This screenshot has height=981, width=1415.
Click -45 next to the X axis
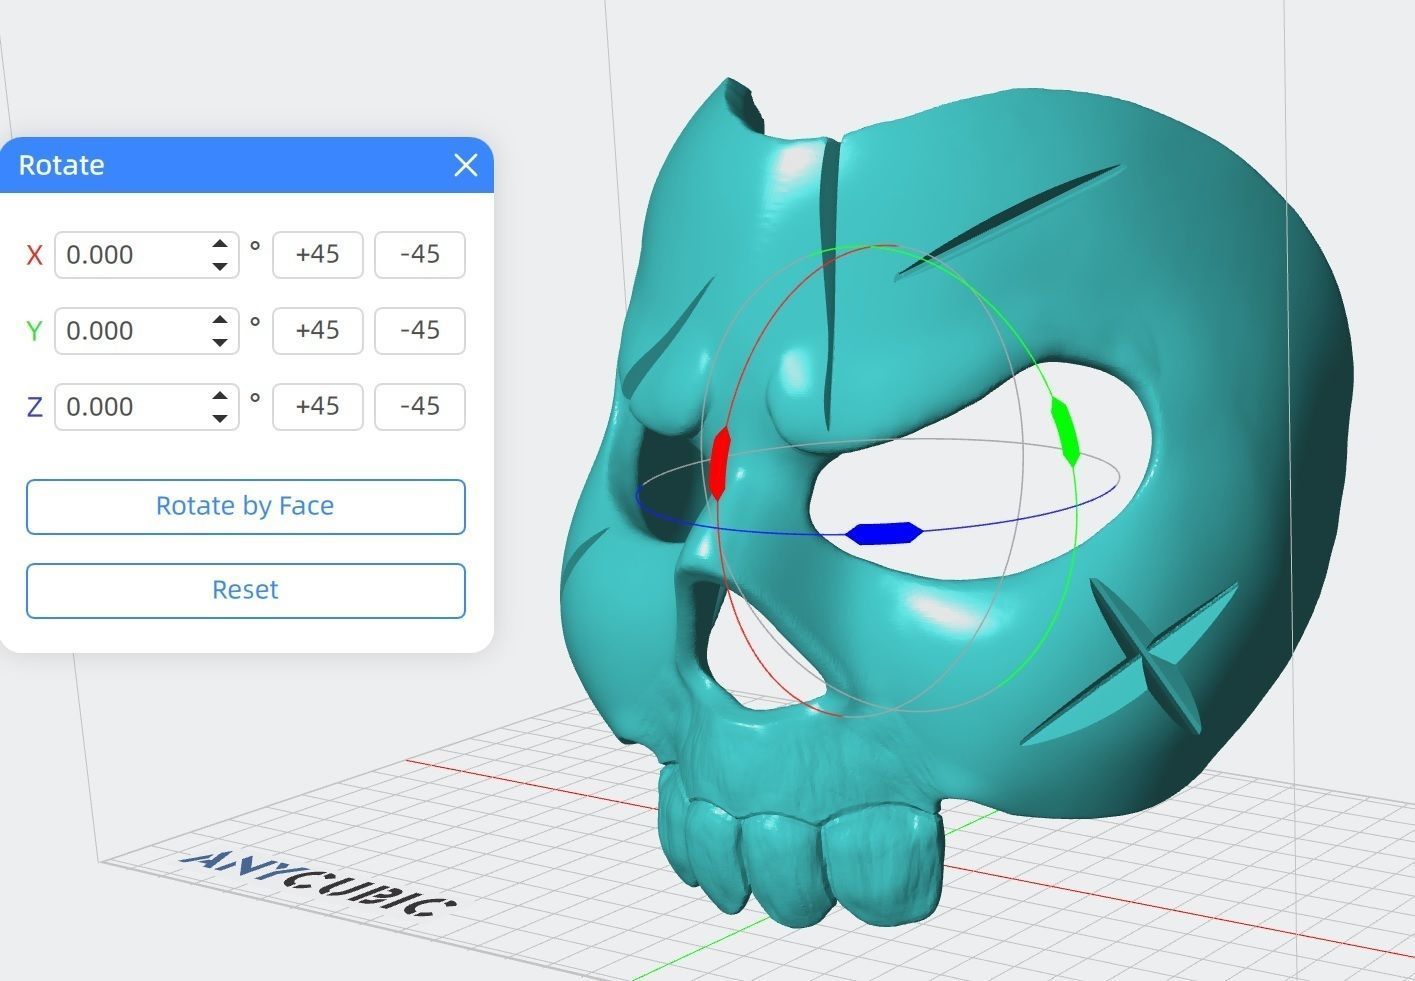(419, 254)
